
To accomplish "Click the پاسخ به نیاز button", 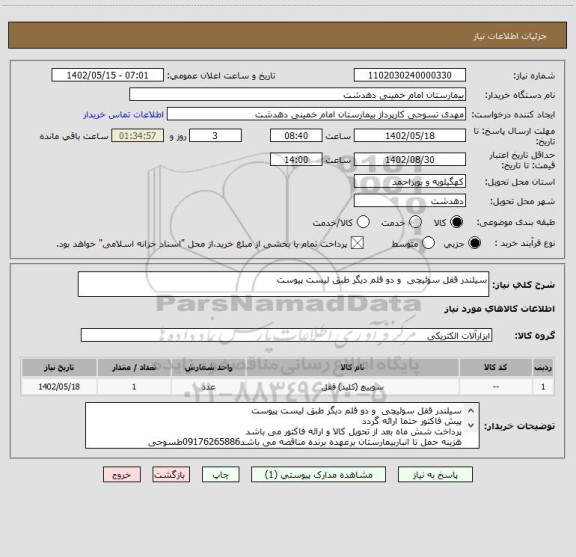I will (435, 475).
